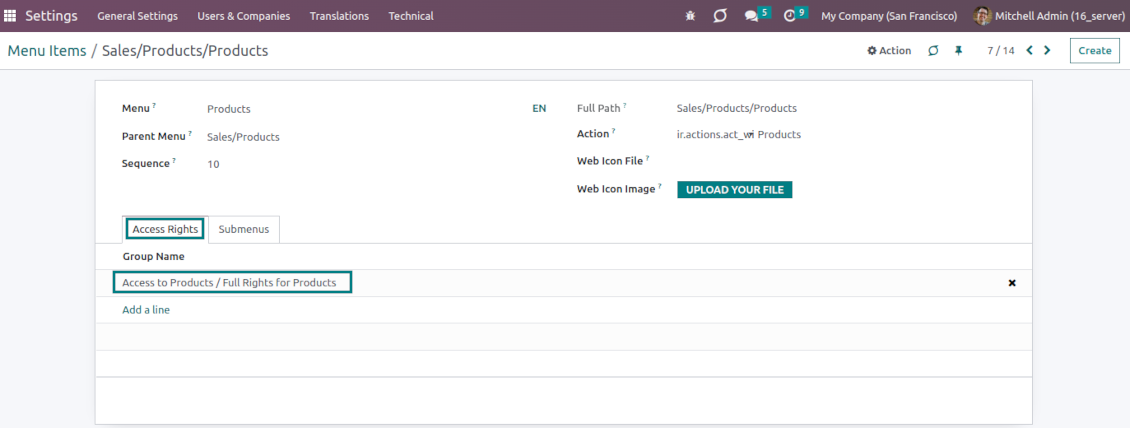
Task: Open the Action gear dropdown
Action: [x=889, y=51]
